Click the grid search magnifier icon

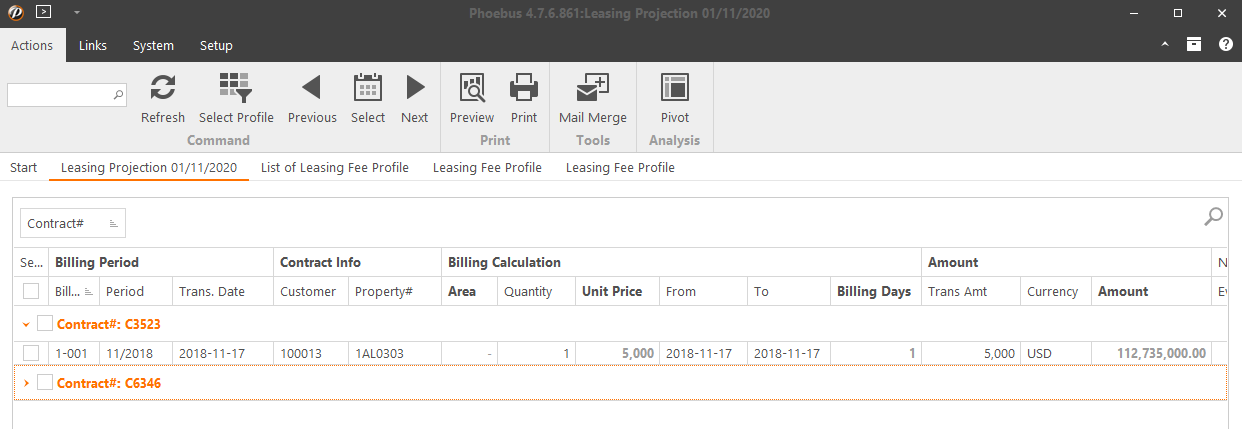tap(1213, 216)
